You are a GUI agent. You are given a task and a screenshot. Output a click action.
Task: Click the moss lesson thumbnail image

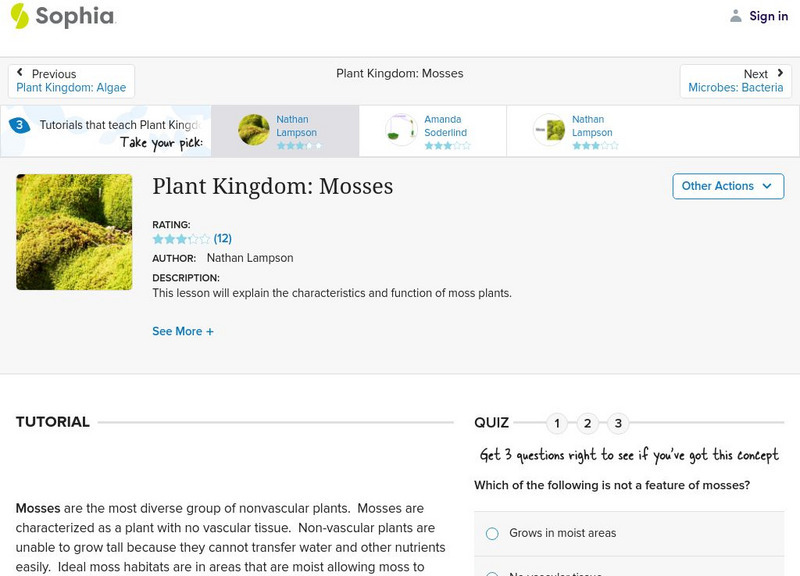tap(74, 232)
